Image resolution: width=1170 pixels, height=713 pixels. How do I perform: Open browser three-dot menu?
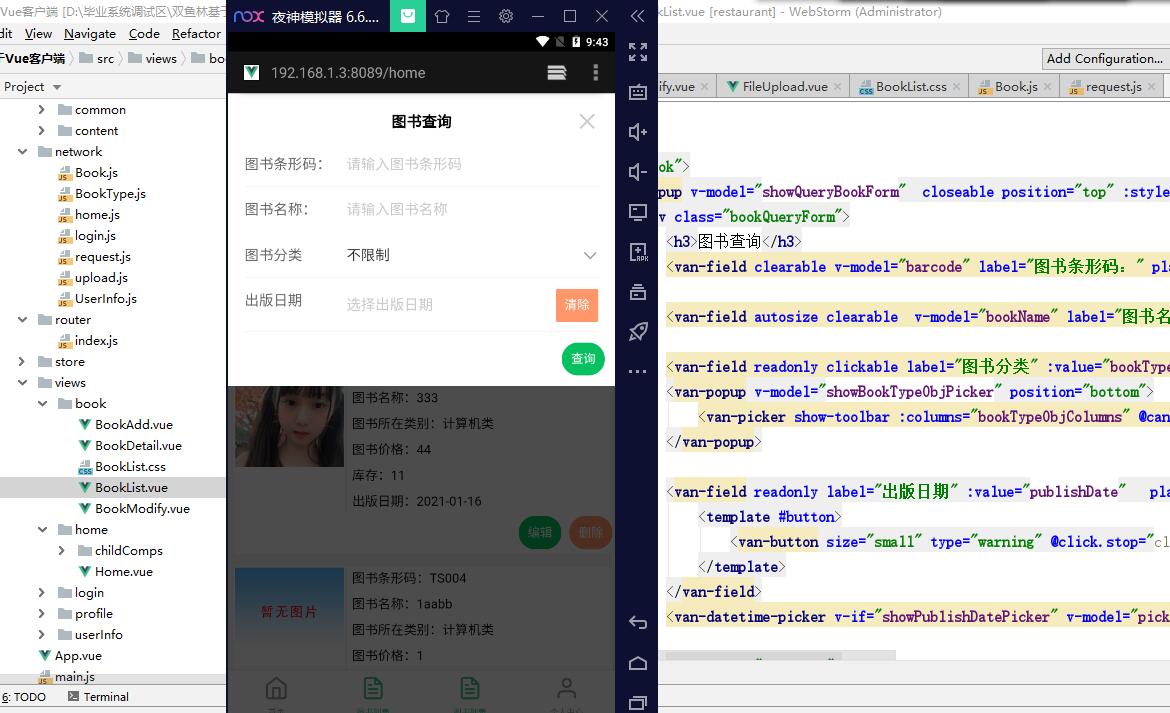click(x=595, y=72)
